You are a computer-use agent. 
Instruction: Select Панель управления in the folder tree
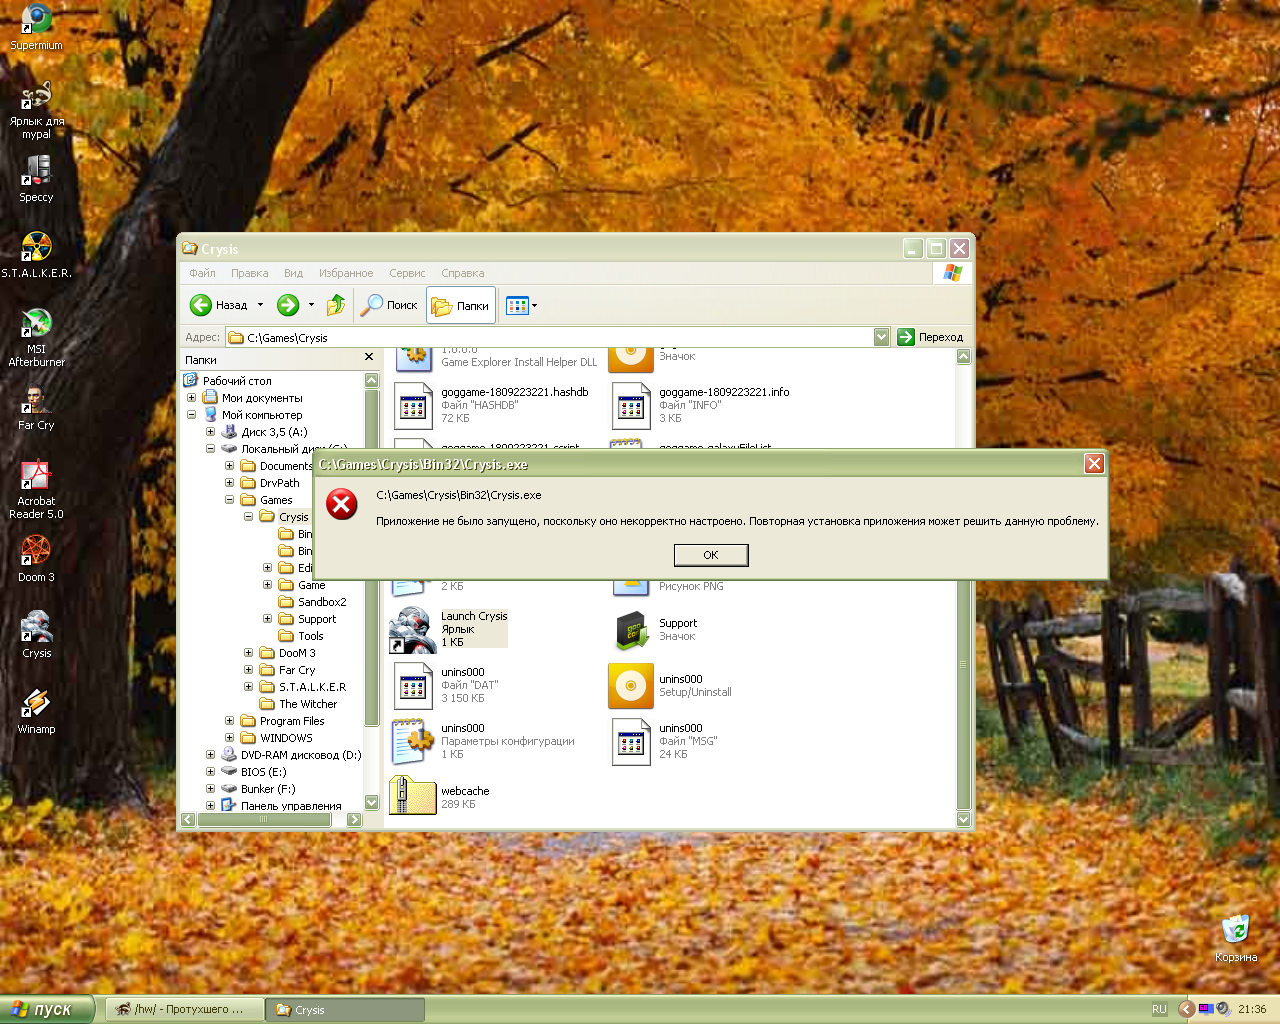(x=281, y=806)
